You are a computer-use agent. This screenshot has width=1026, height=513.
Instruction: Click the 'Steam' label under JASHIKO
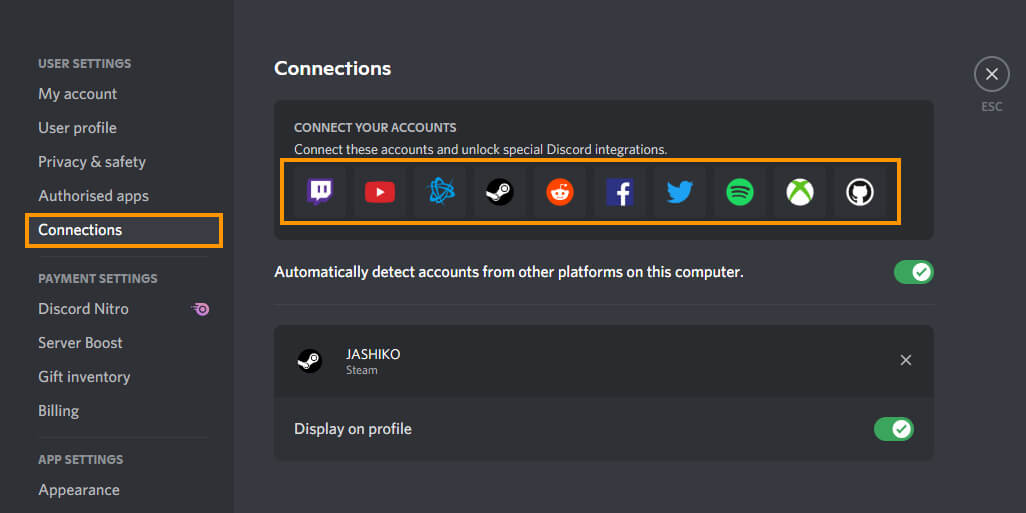(361, 370)
